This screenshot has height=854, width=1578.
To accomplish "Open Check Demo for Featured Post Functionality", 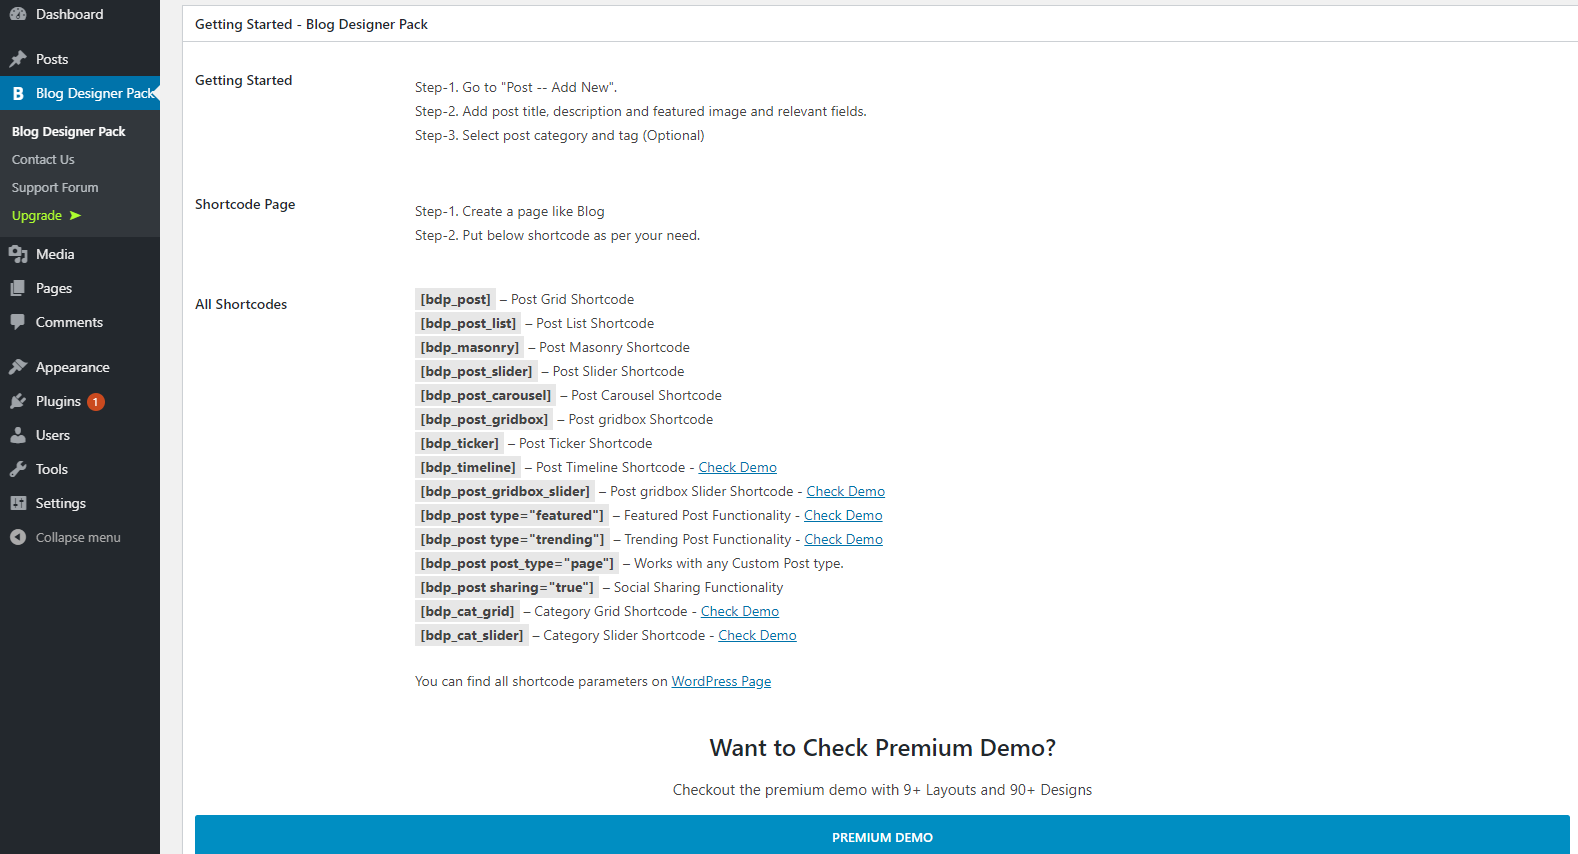I will point(843,515).
